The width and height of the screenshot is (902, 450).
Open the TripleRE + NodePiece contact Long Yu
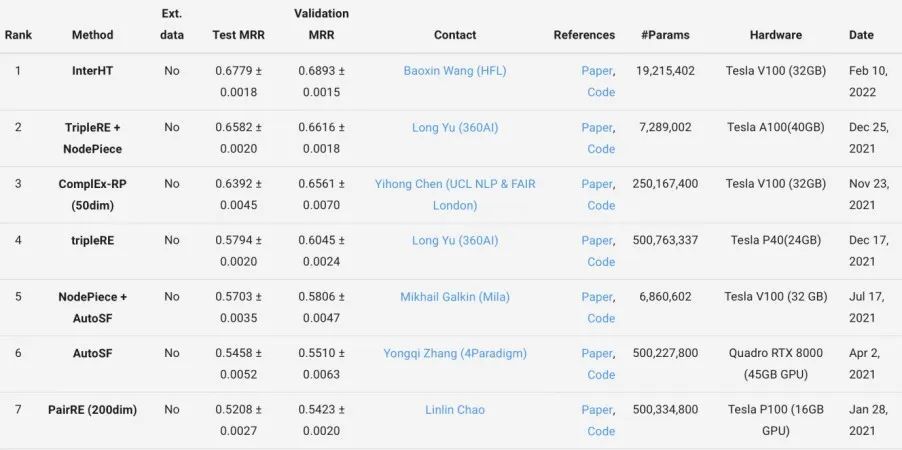(454, 127)
